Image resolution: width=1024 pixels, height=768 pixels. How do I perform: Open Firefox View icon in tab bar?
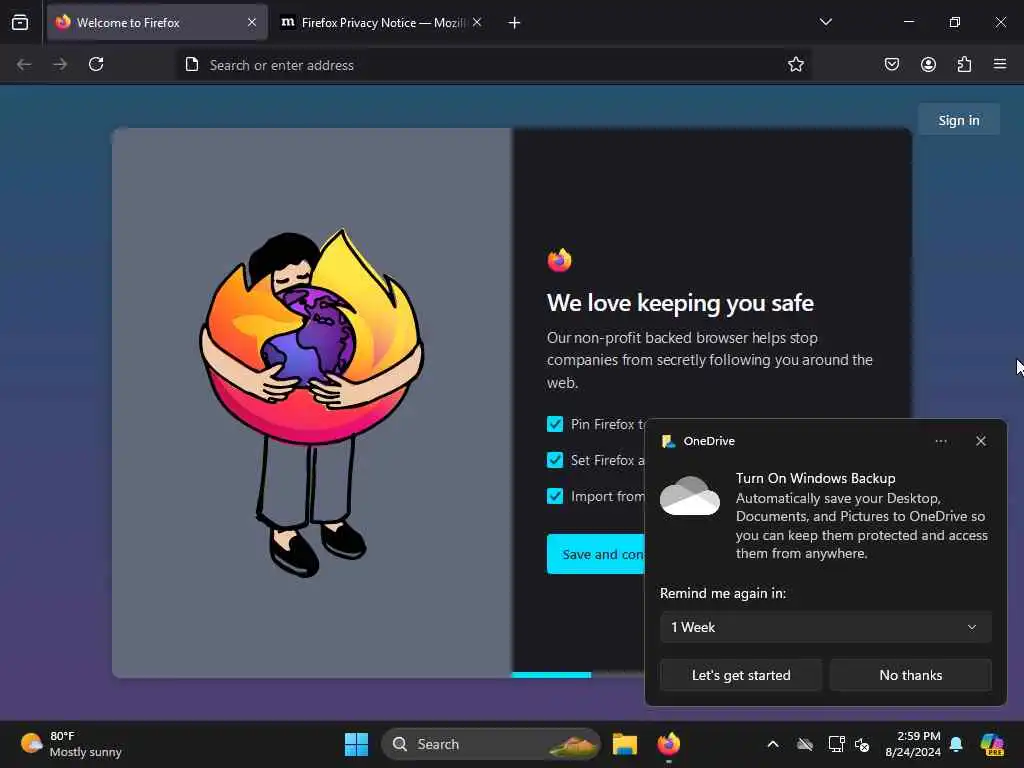click(x=20, y=22)
